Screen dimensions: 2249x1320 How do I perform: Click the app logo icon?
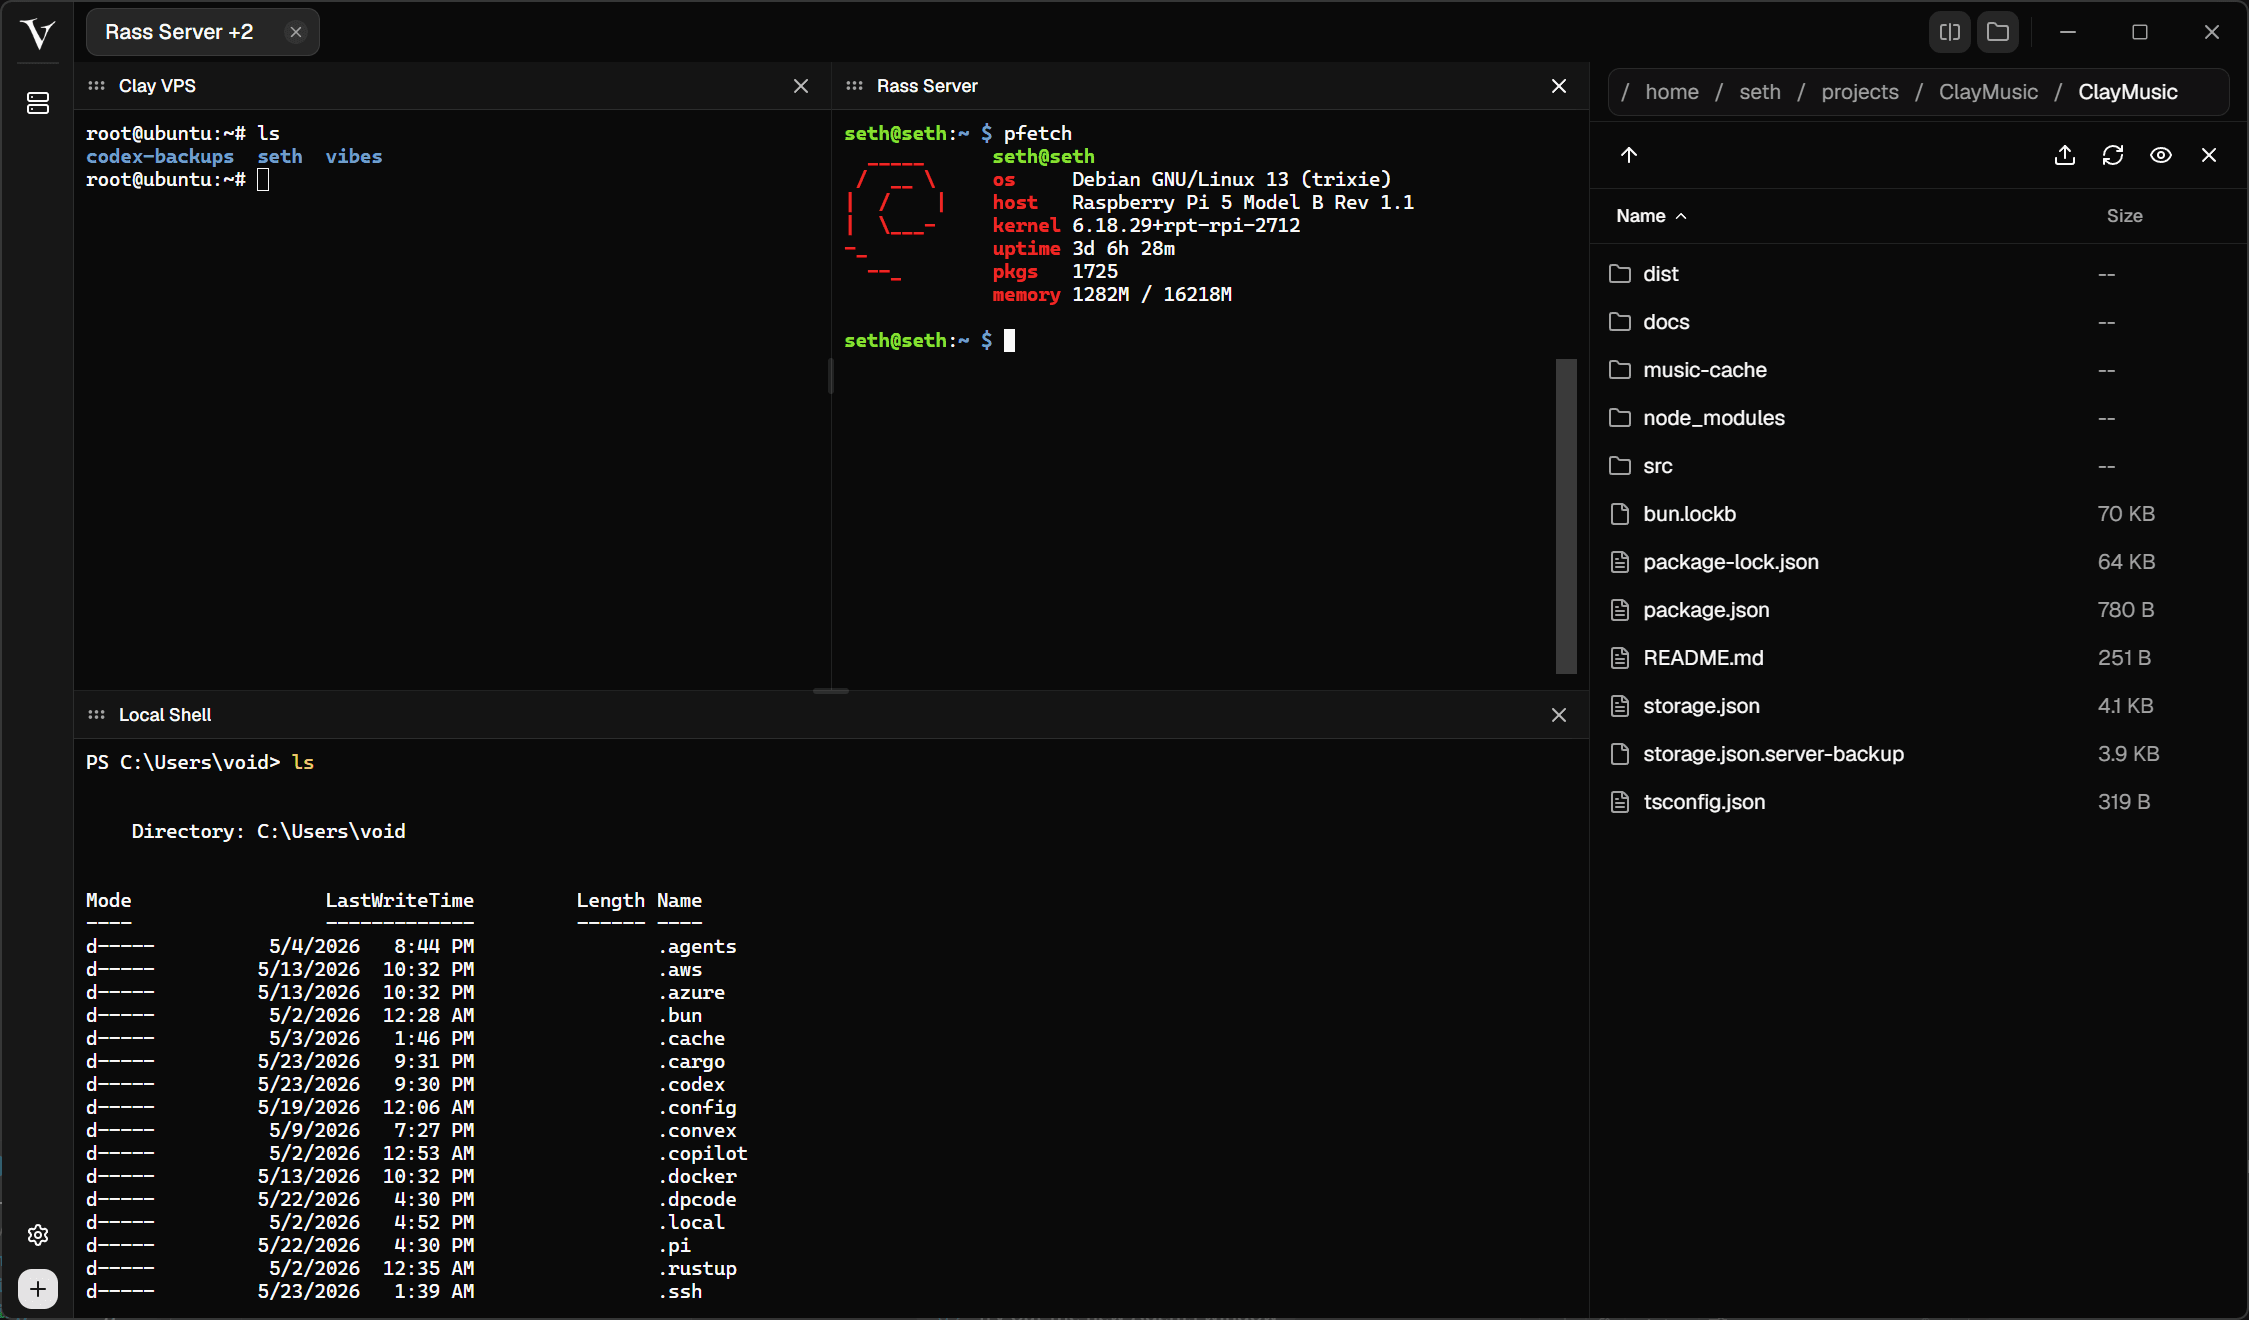[x=38, y=33]
